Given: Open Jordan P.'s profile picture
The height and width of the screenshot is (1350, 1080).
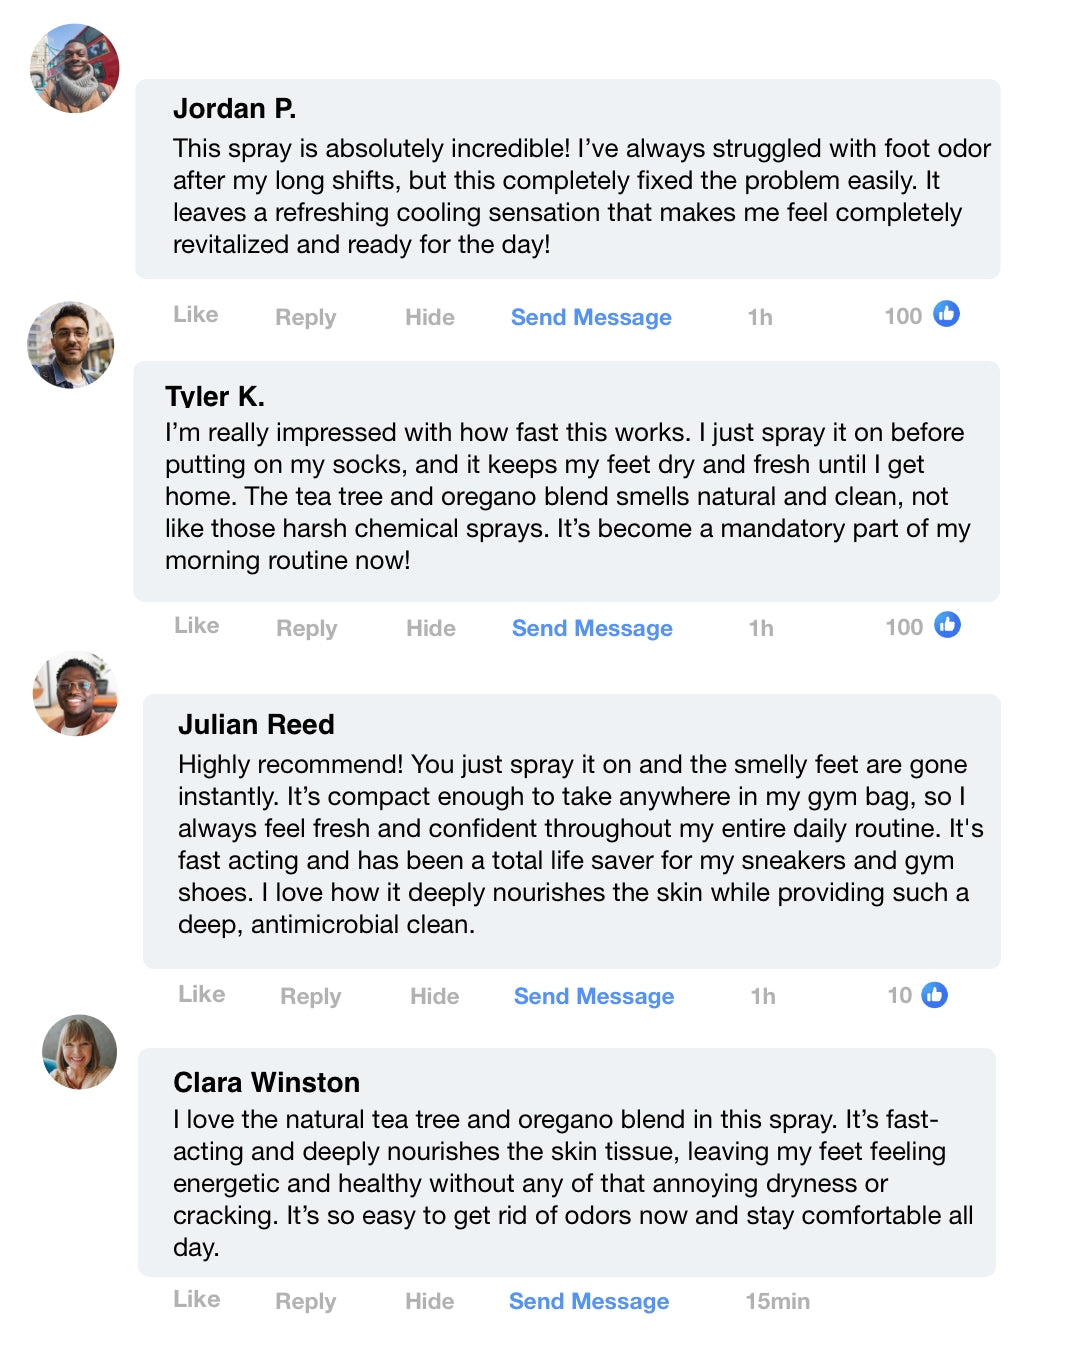Looking at the screenshot, I should [x=75, y=68].
